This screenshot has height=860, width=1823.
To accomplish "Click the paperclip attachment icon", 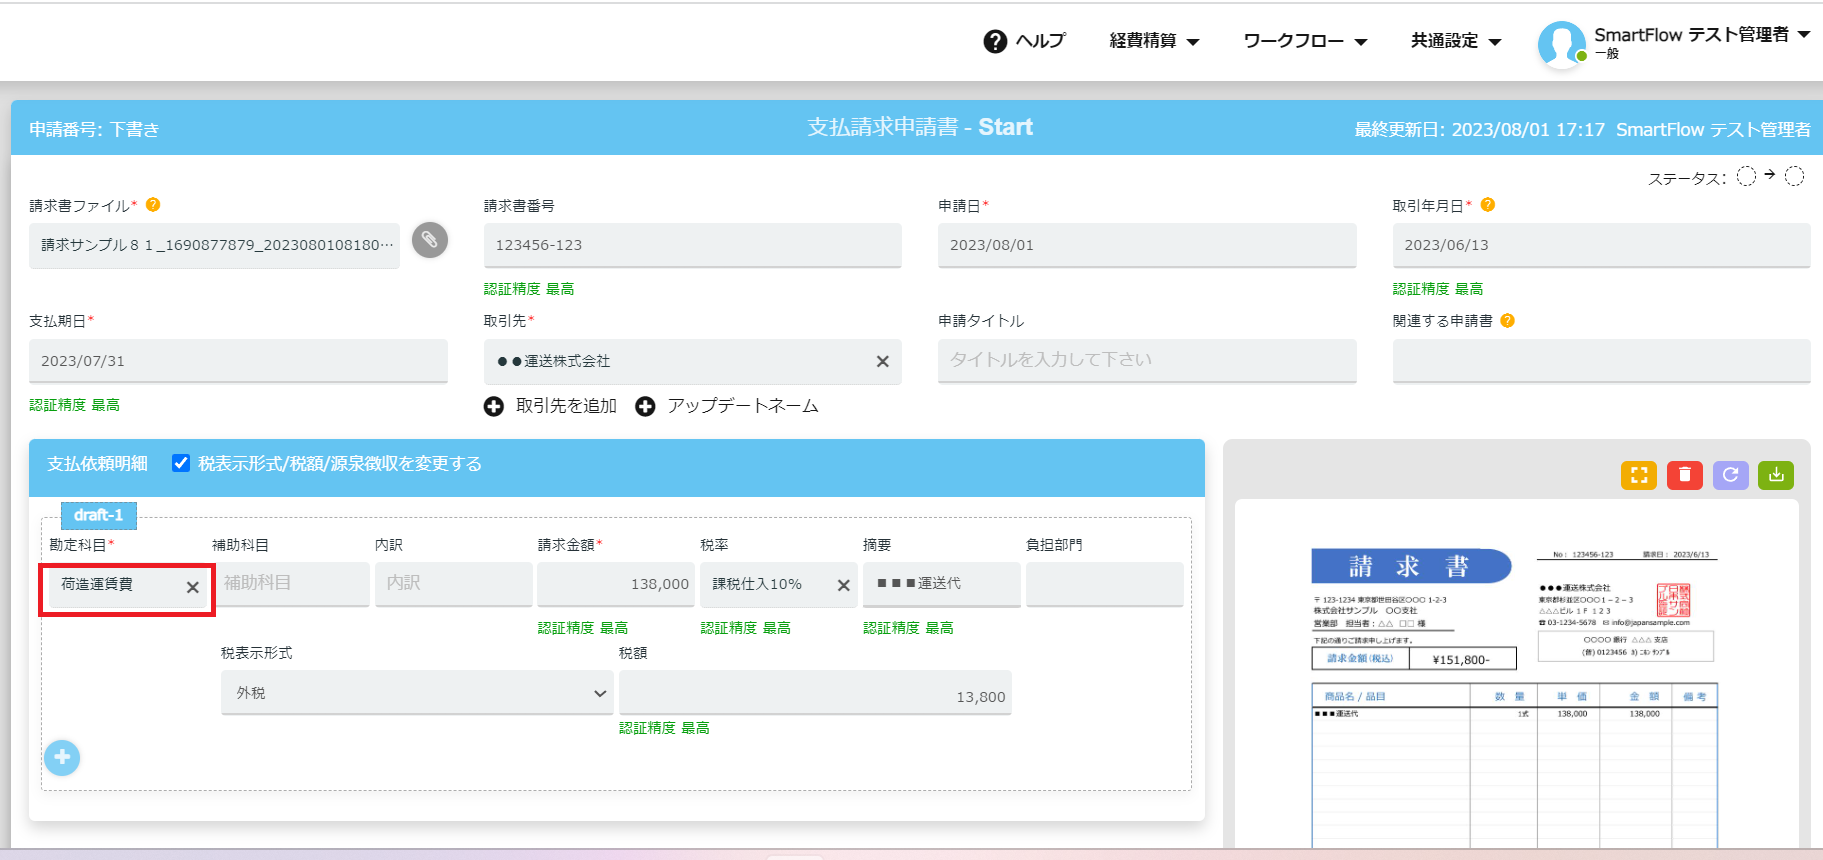I will 430,240.
